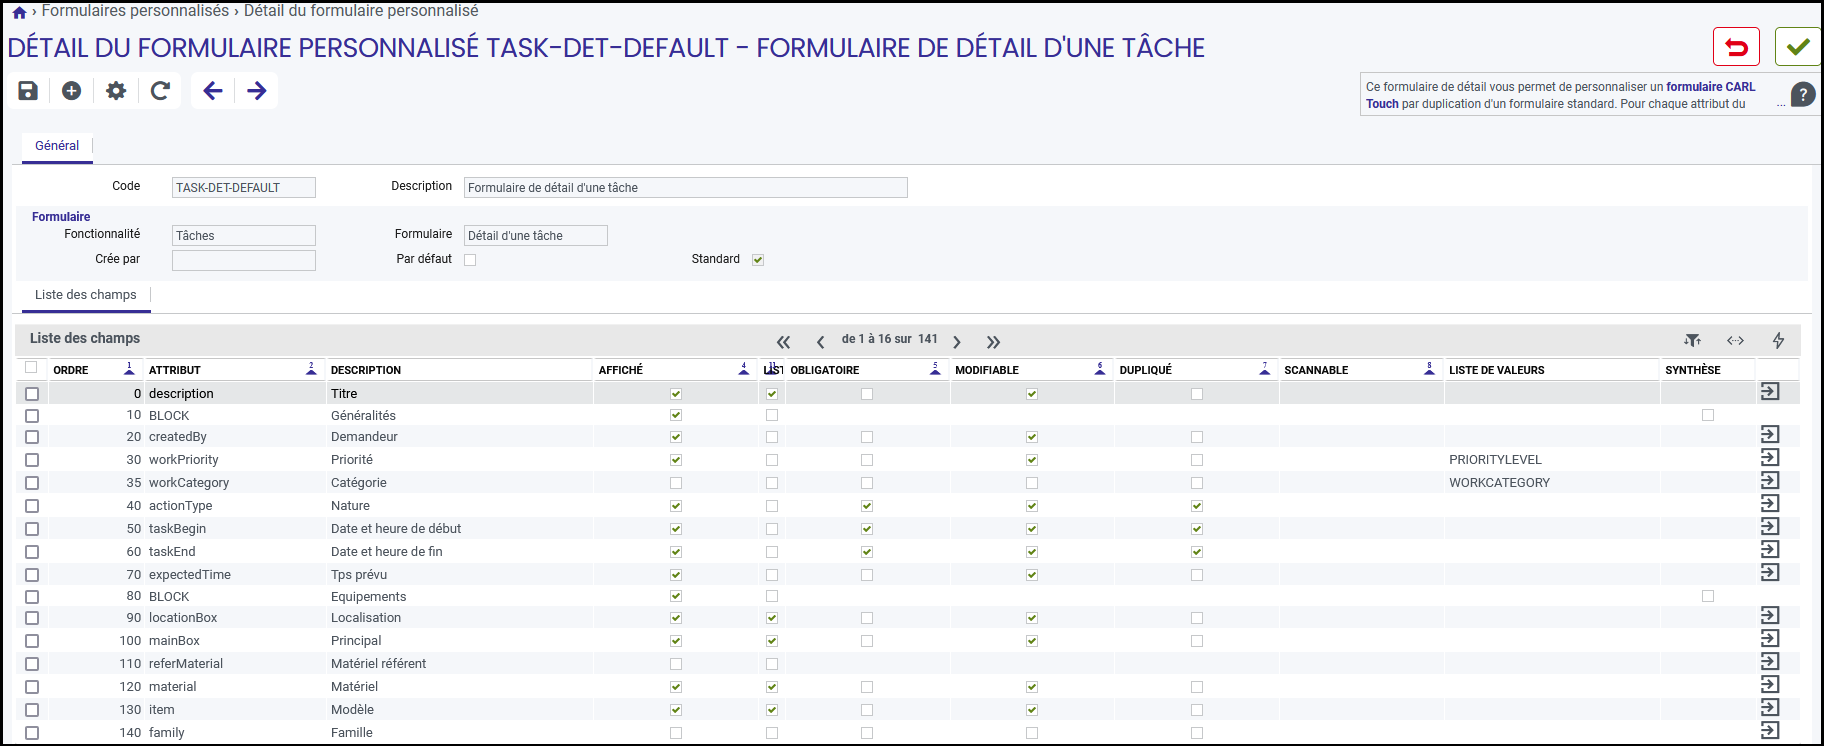Image resolution: width=1824 pixels, height=746 pixels.
Task: Open the help question mark icon
Action: pos(1803,95)
